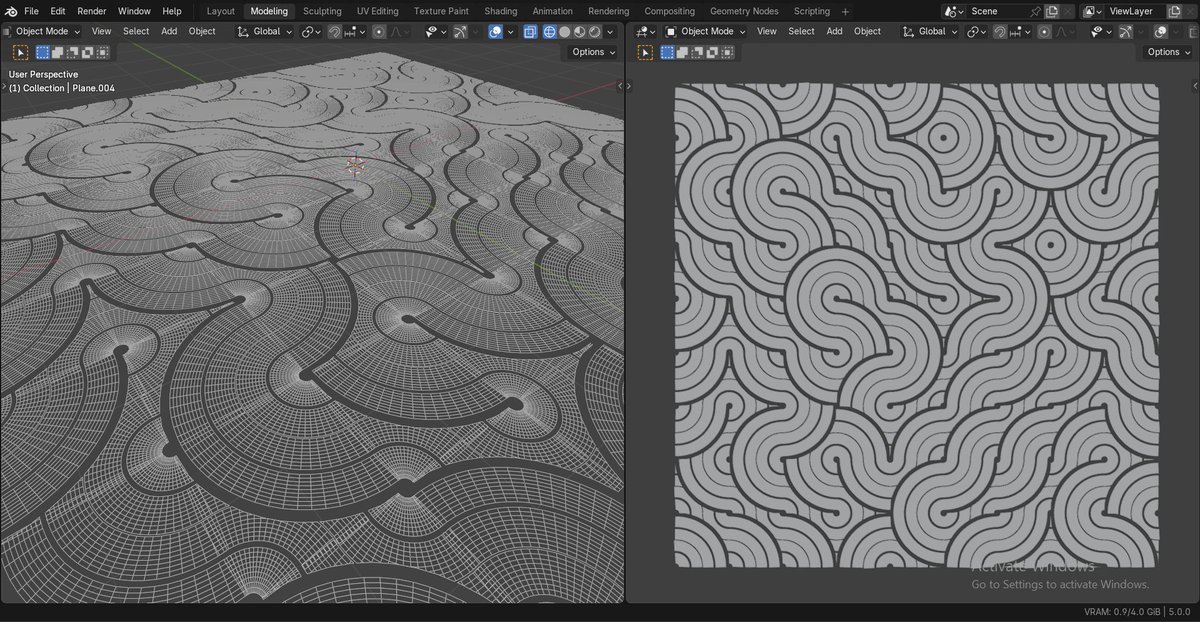
Task: Choose Invert Selection mode in right viewport
Action: click(x=712, y=52)
